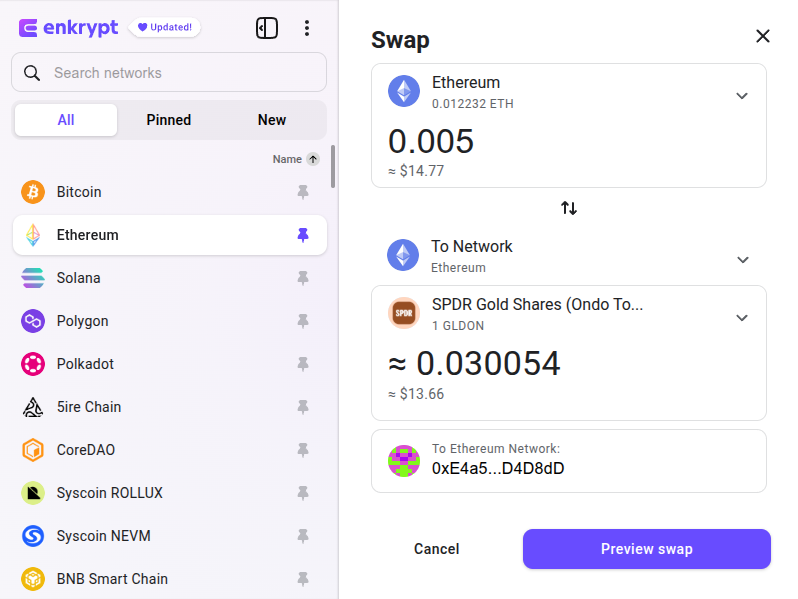Expand the To Network dropdown chevron
Image resolution: width=798 pixels, height=599 pixels.
coord(743,260)
